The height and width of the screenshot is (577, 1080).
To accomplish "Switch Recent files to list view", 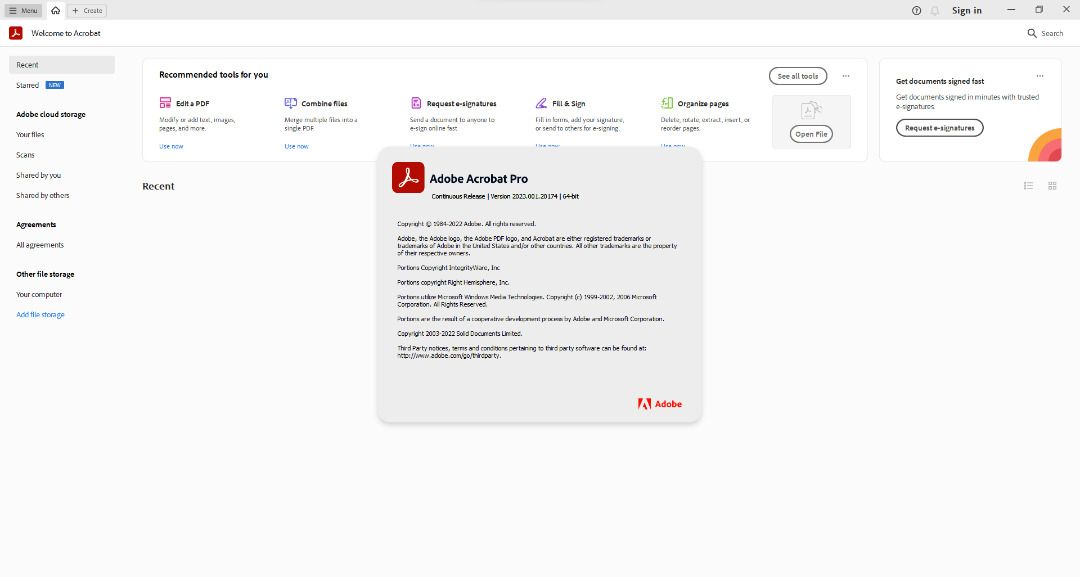I will (1028, 186).
